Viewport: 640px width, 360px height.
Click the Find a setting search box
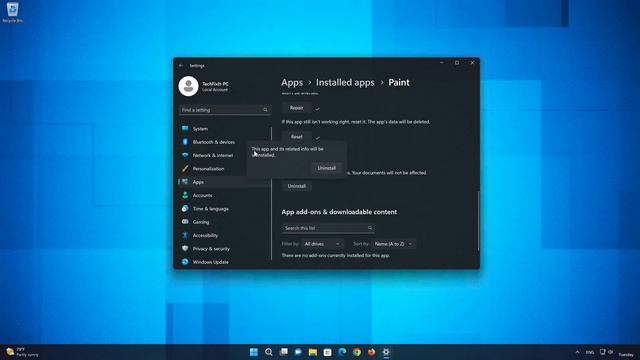[225, 110]
